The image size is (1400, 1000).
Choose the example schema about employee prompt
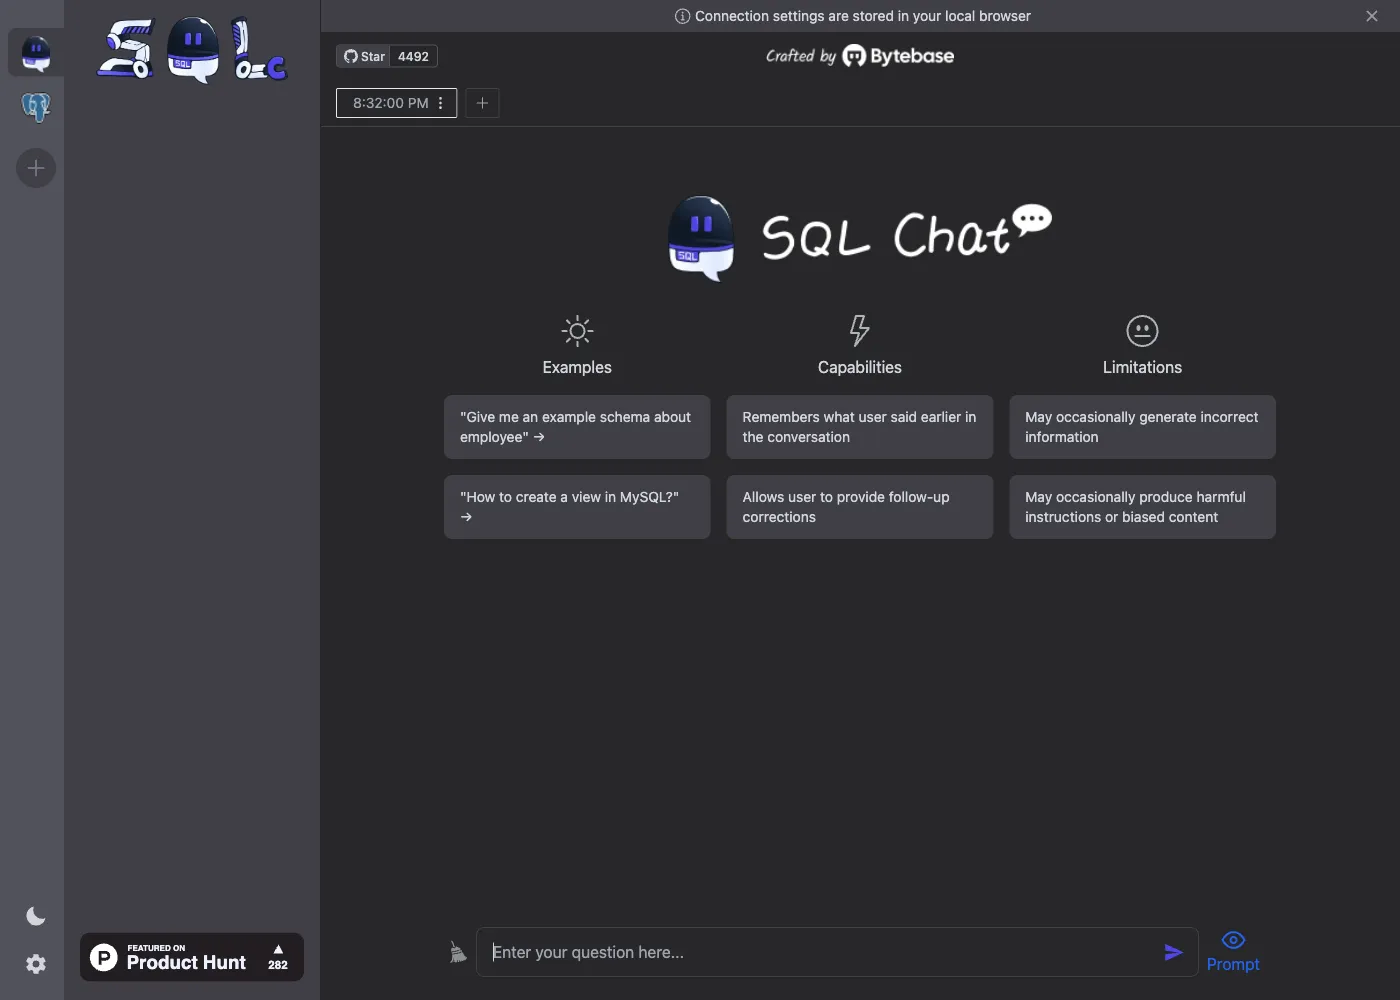[577, 427]
